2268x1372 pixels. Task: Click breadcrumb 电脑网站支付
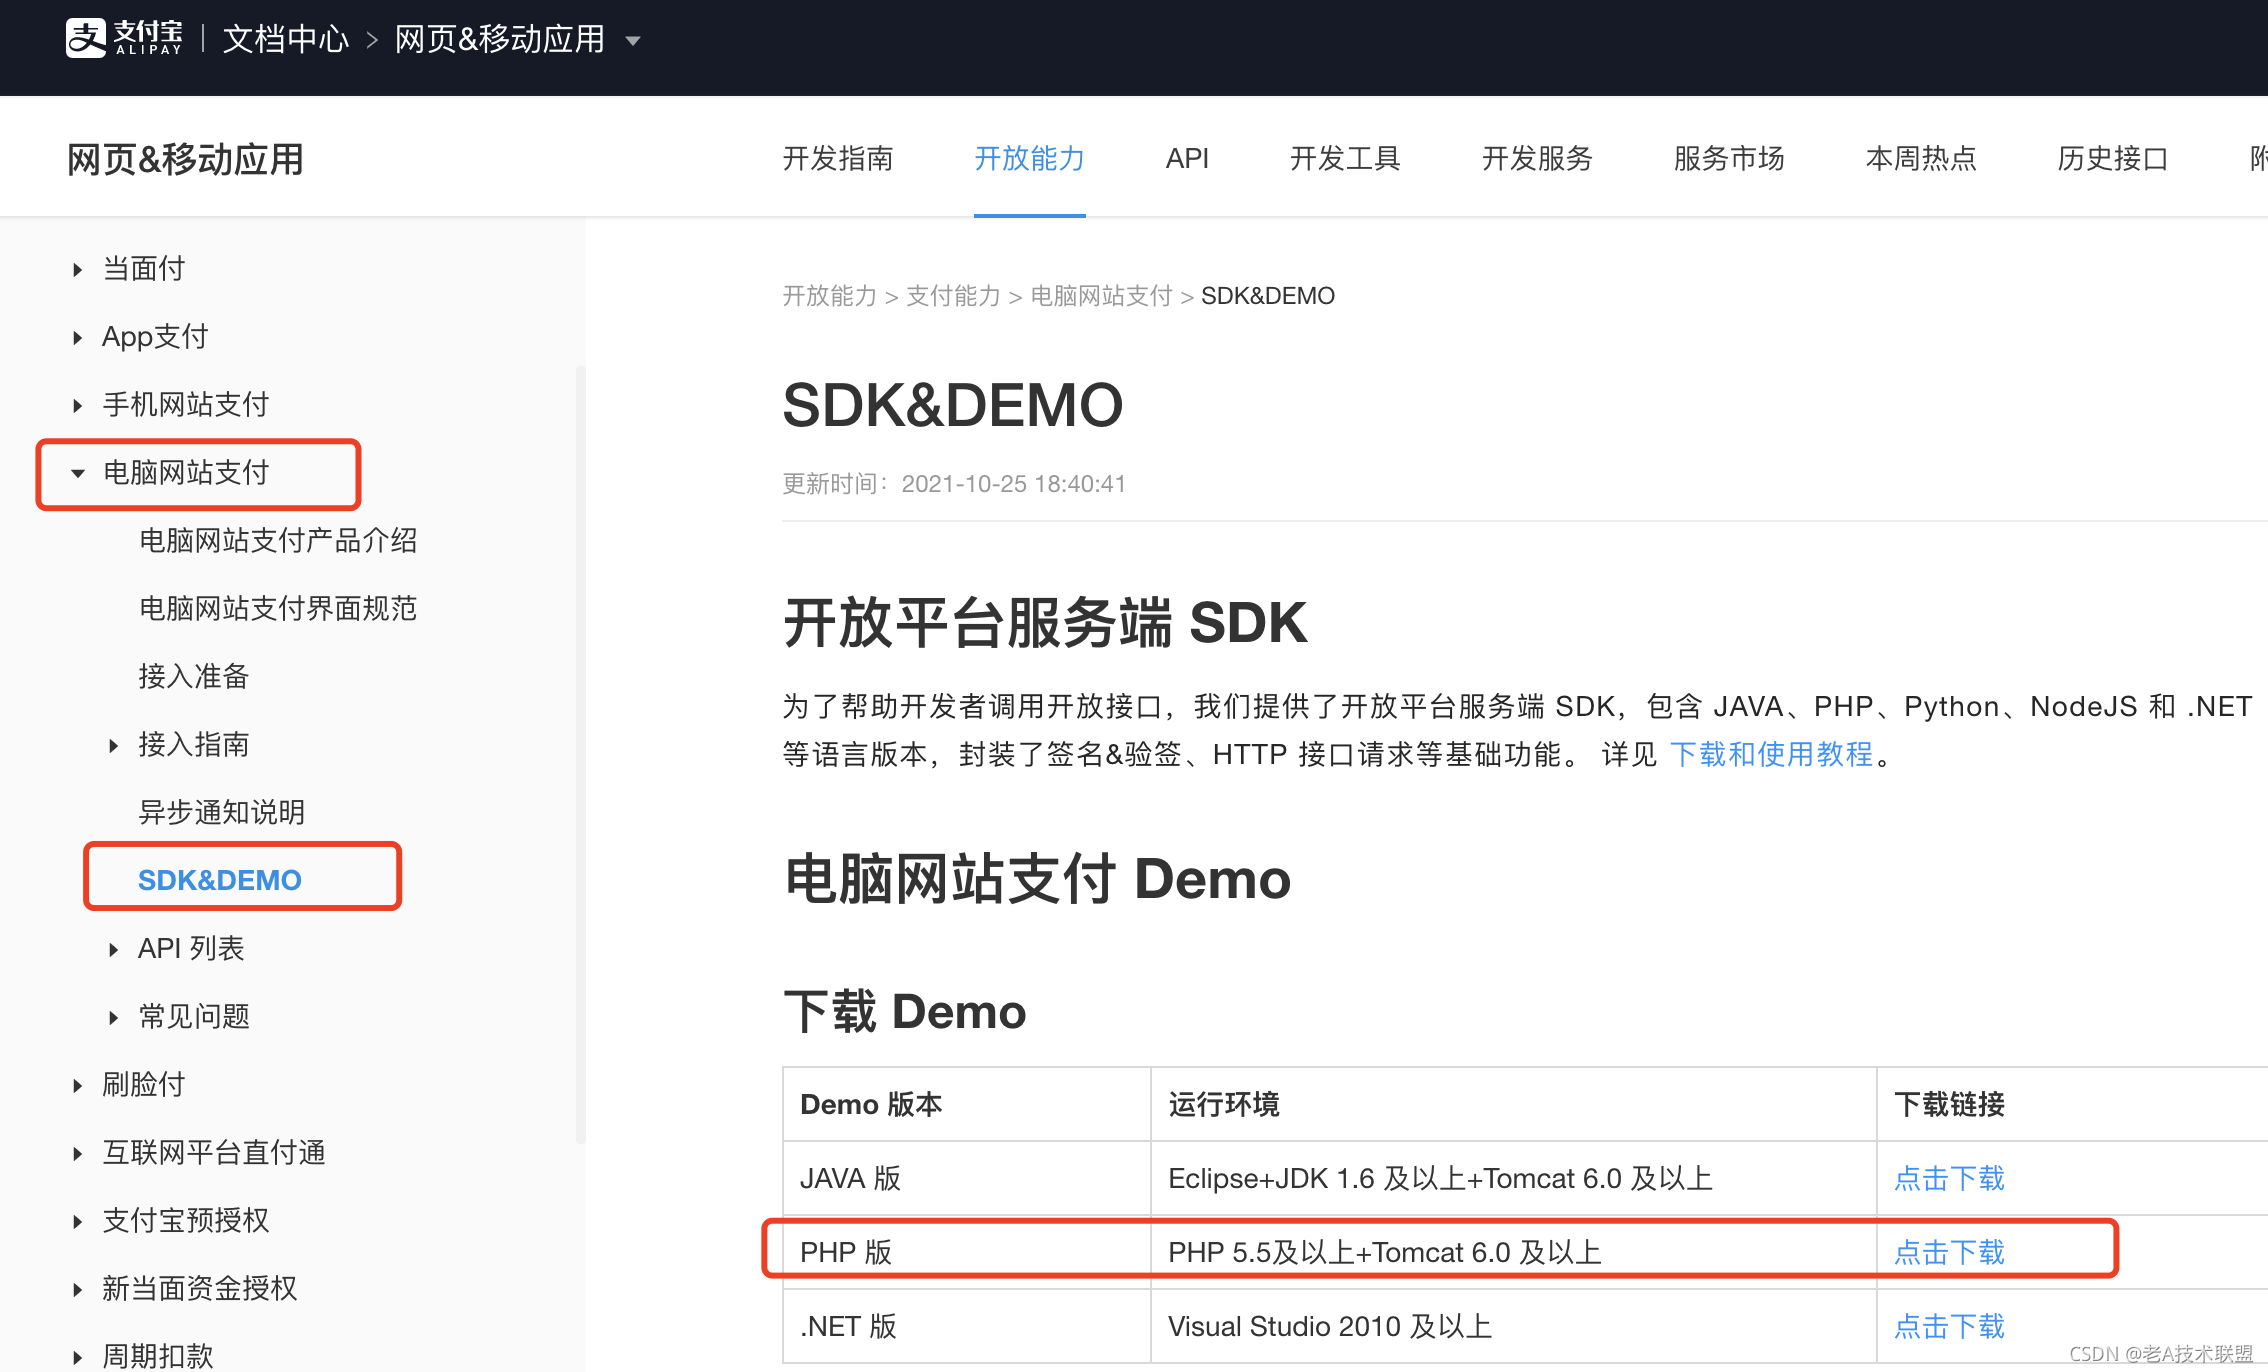click(1101, 296)
